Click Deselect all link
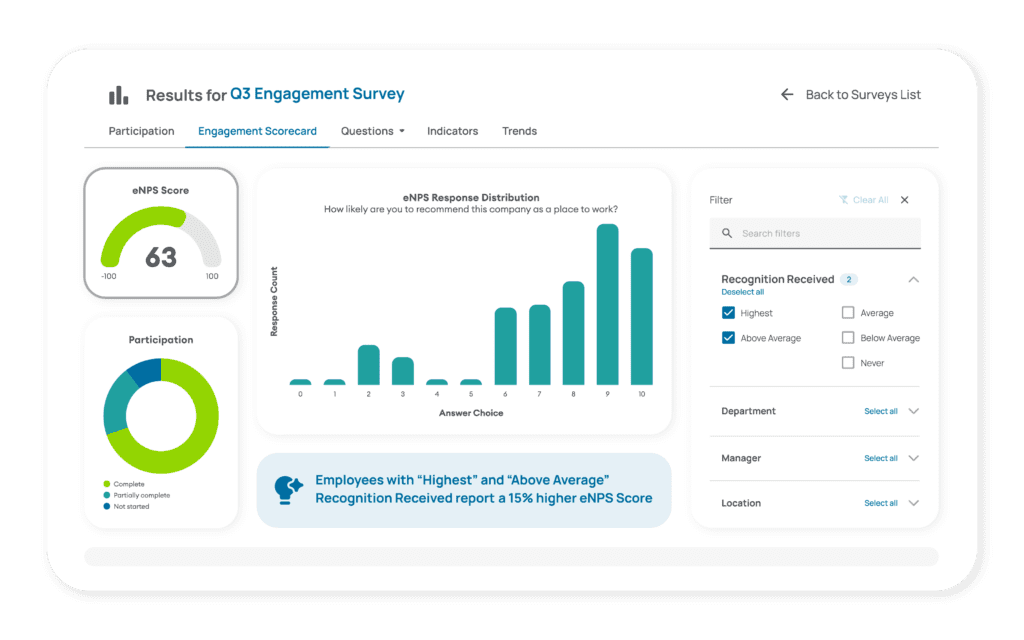 point(742,292)
